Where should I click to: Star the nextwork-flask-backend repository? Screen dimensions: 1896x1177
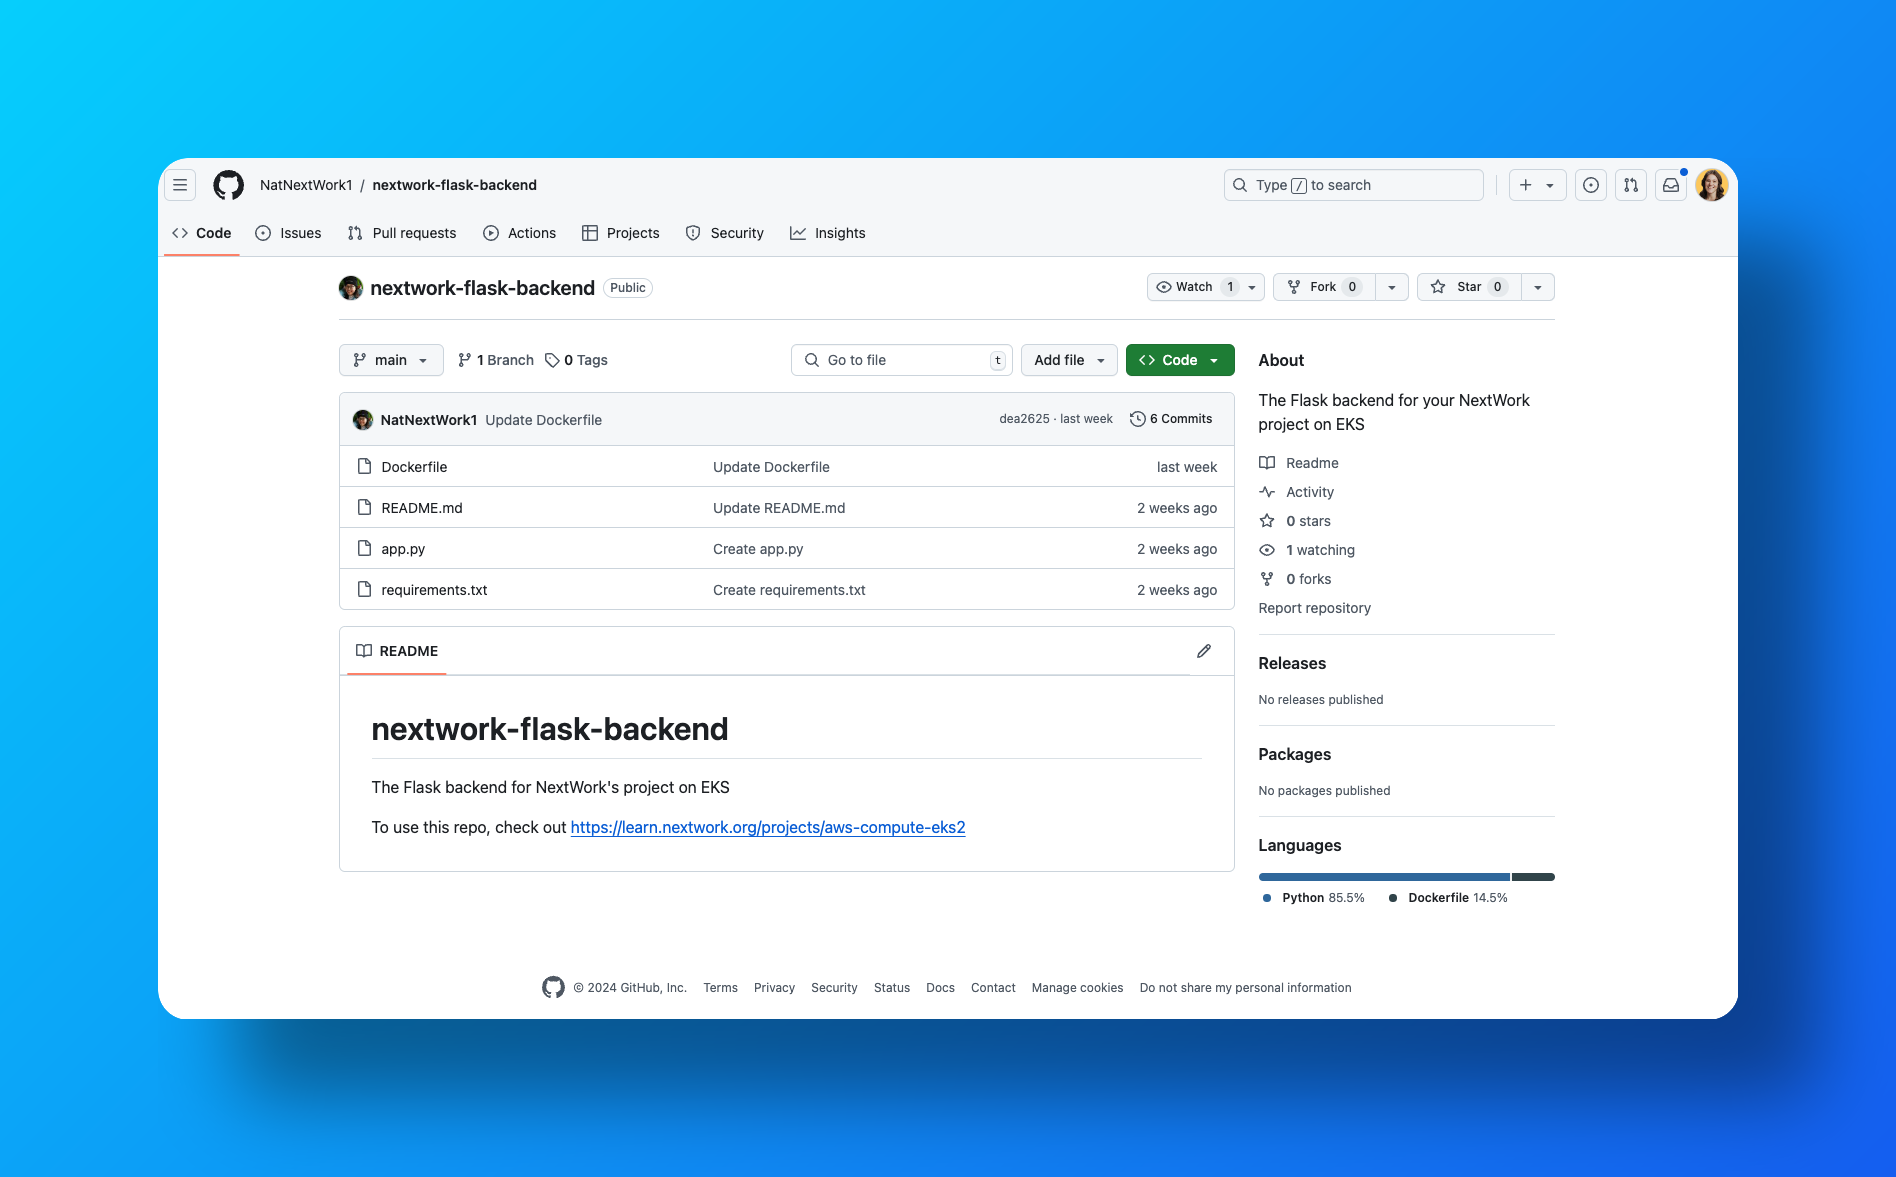pos(1469,287)
